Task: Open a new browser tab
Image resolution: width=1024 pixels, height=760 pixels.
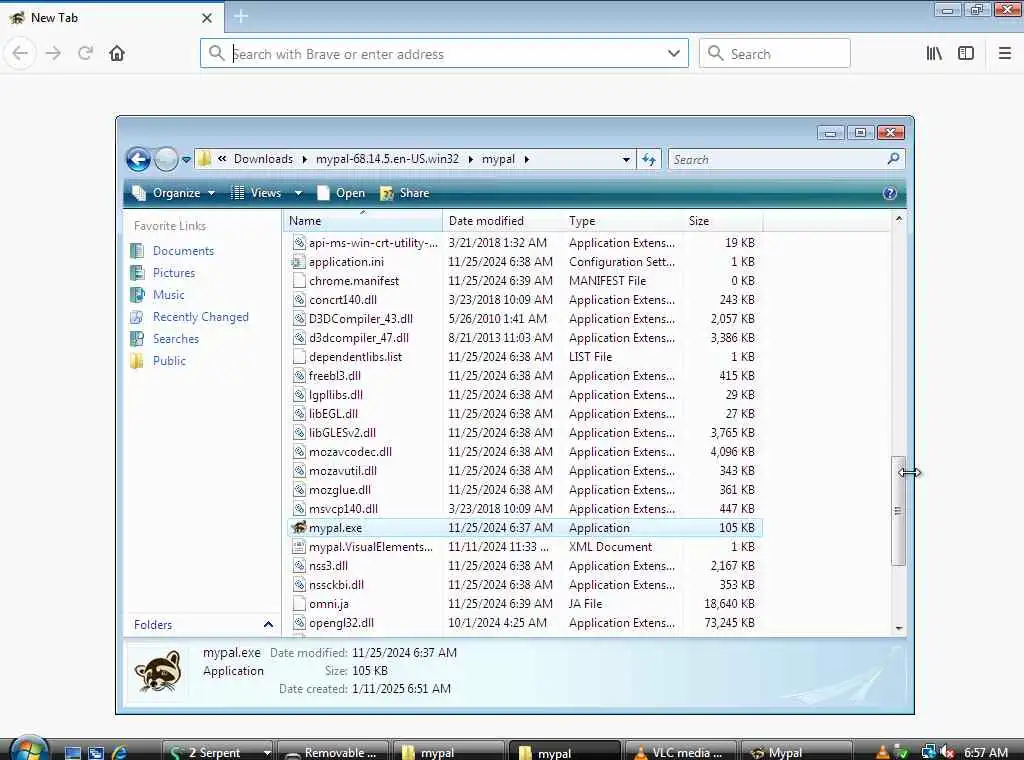Action: pos(241,16)
